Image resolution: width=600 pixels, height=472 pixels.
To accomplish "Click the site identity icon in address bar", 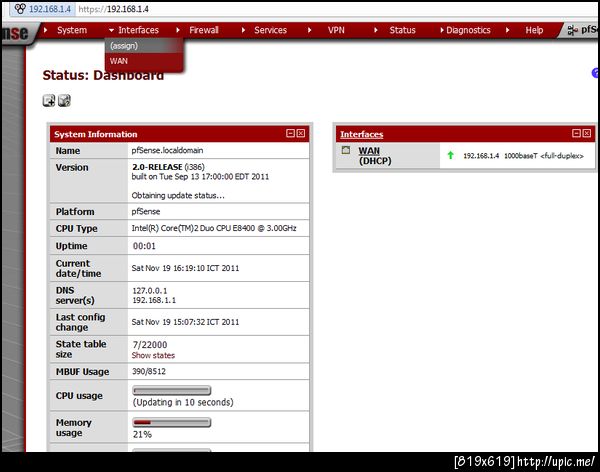I will pyautogui.click(x=20, y=8).
